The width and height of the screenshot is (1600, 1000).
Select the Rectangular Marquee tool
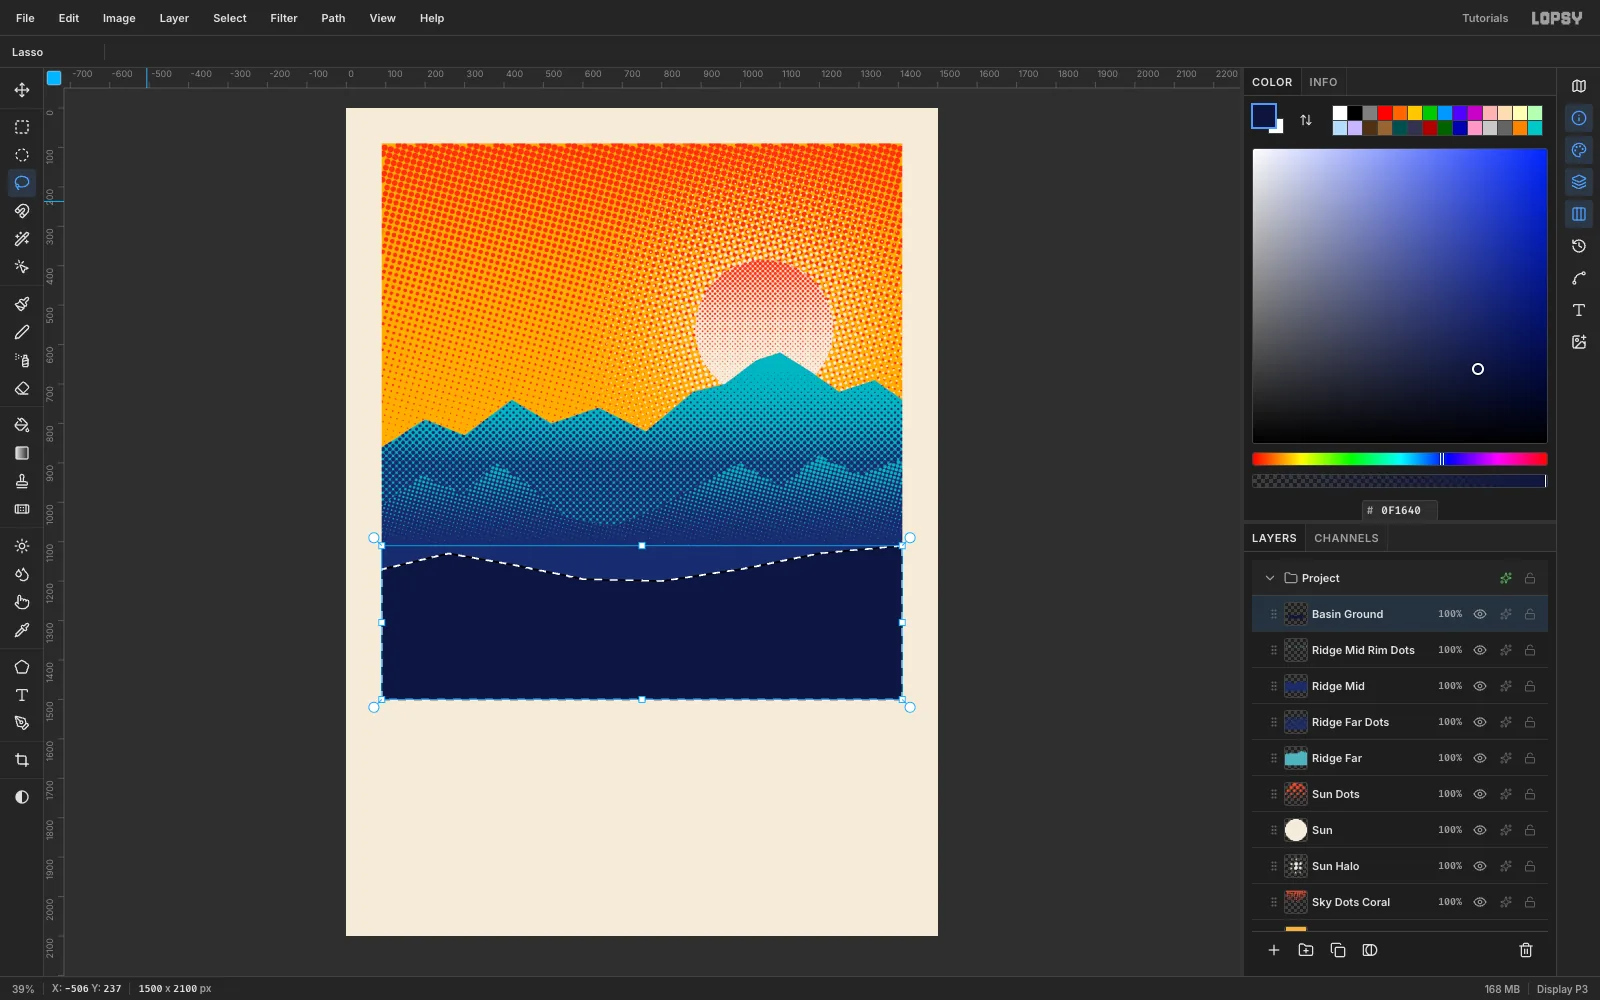tap(22, 127)
